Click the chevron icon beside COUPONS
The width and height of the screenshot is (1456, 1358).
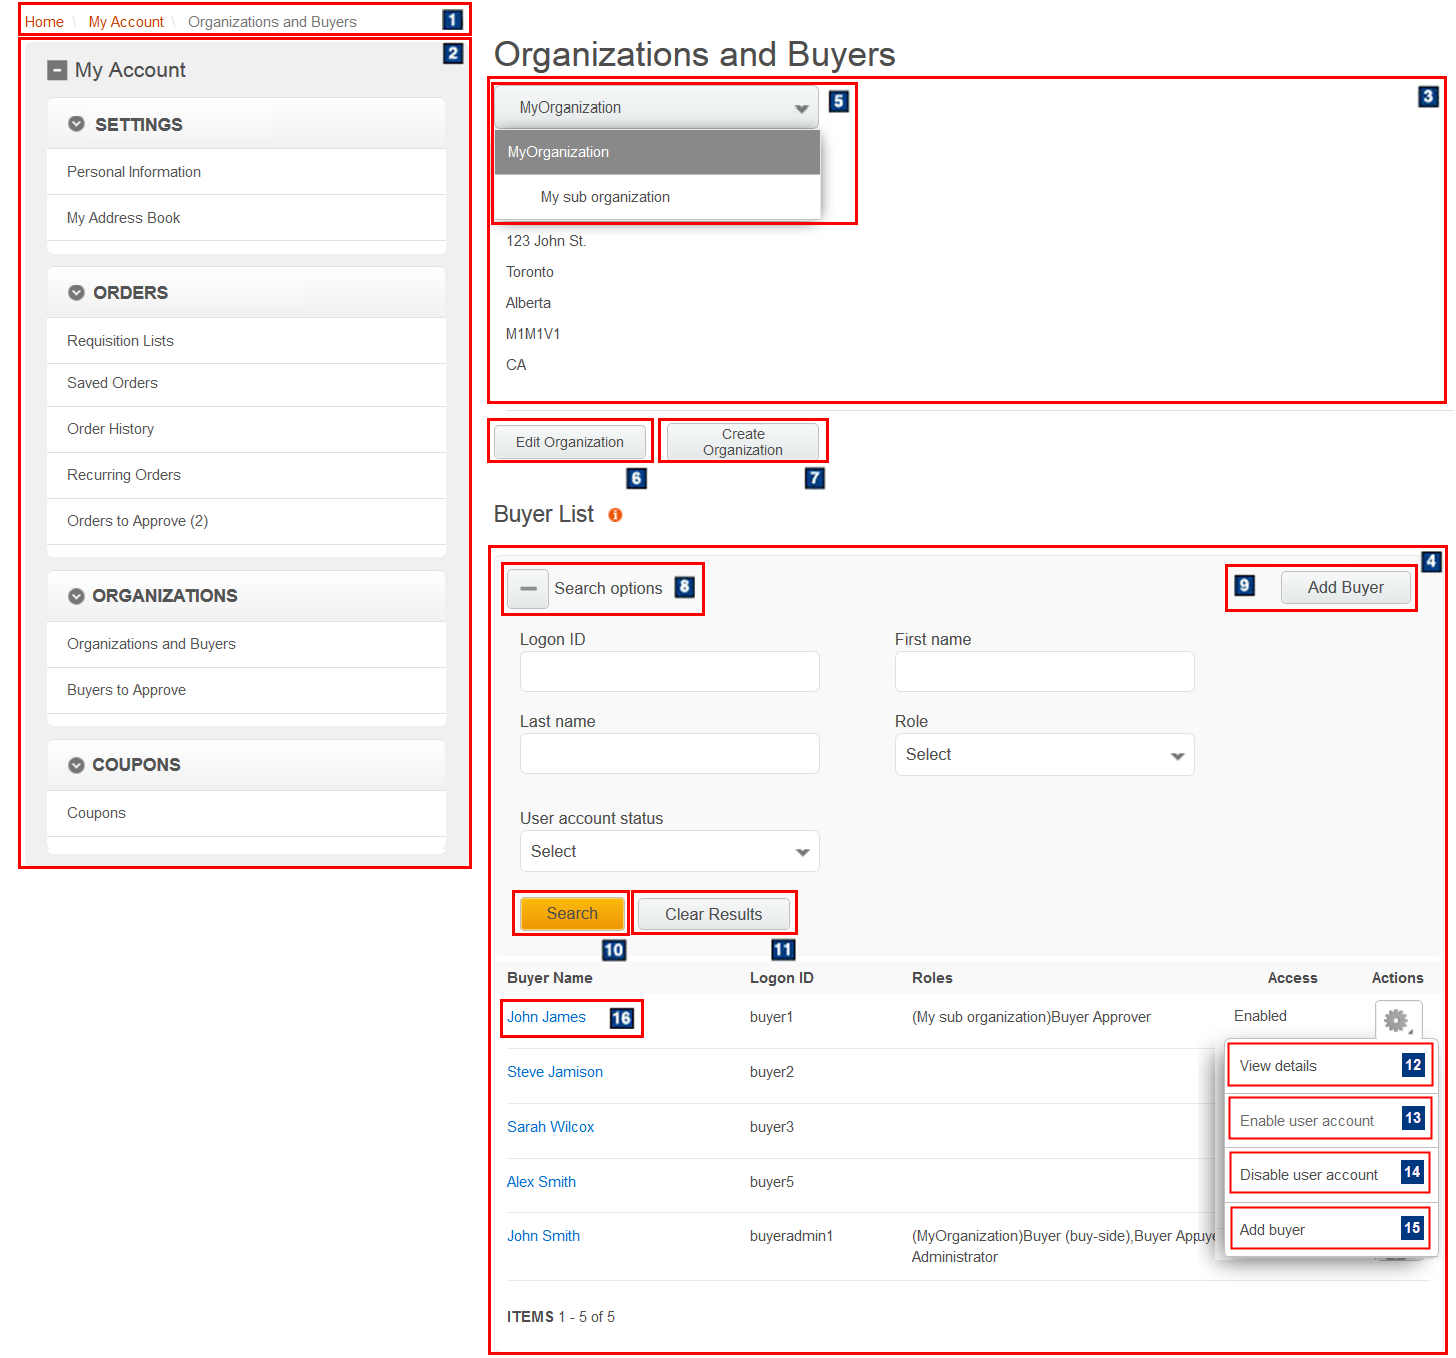click(77, 764)
